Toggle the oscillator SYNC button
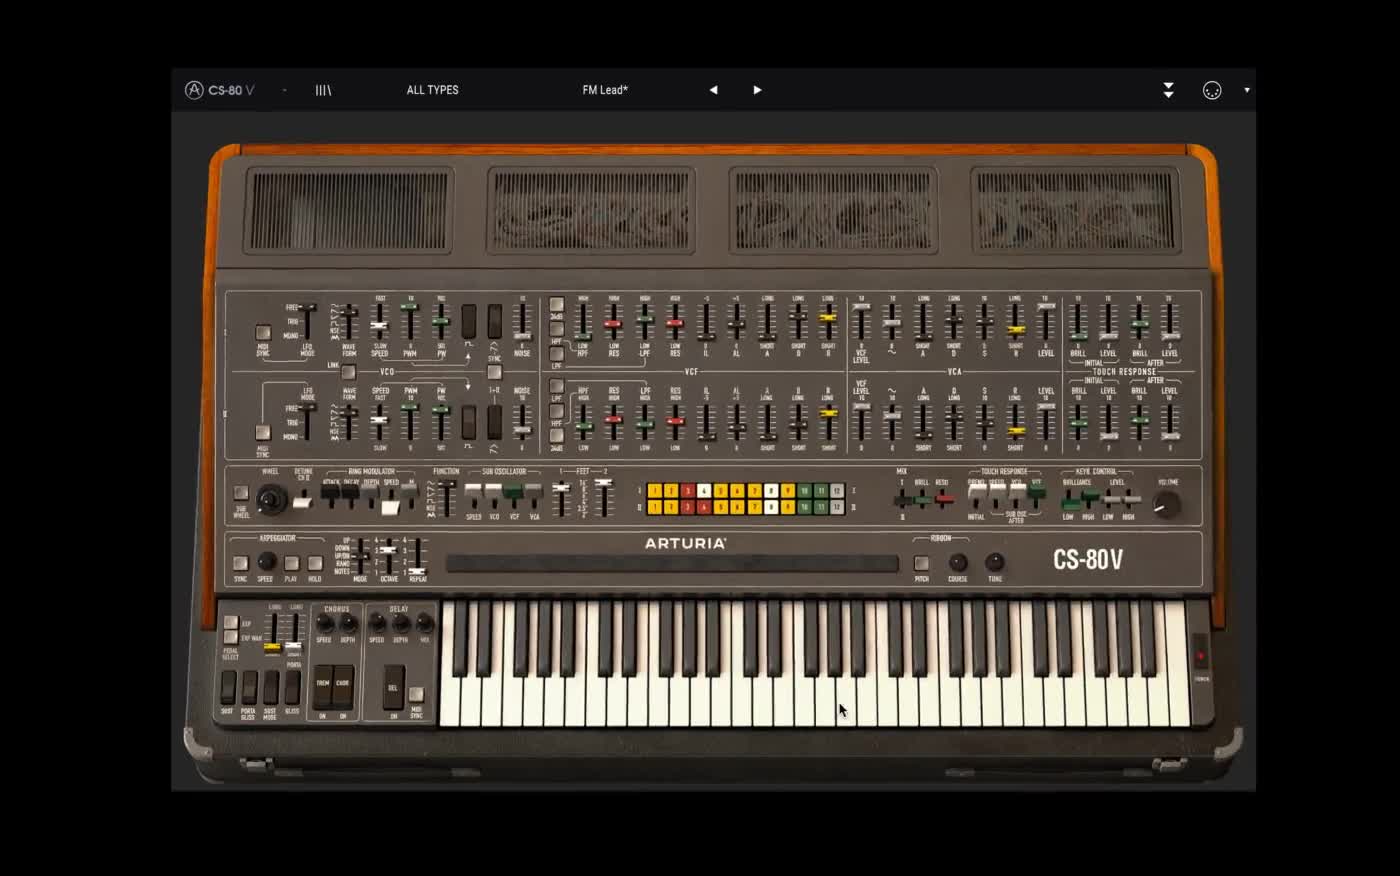 [x=494, y=372]
